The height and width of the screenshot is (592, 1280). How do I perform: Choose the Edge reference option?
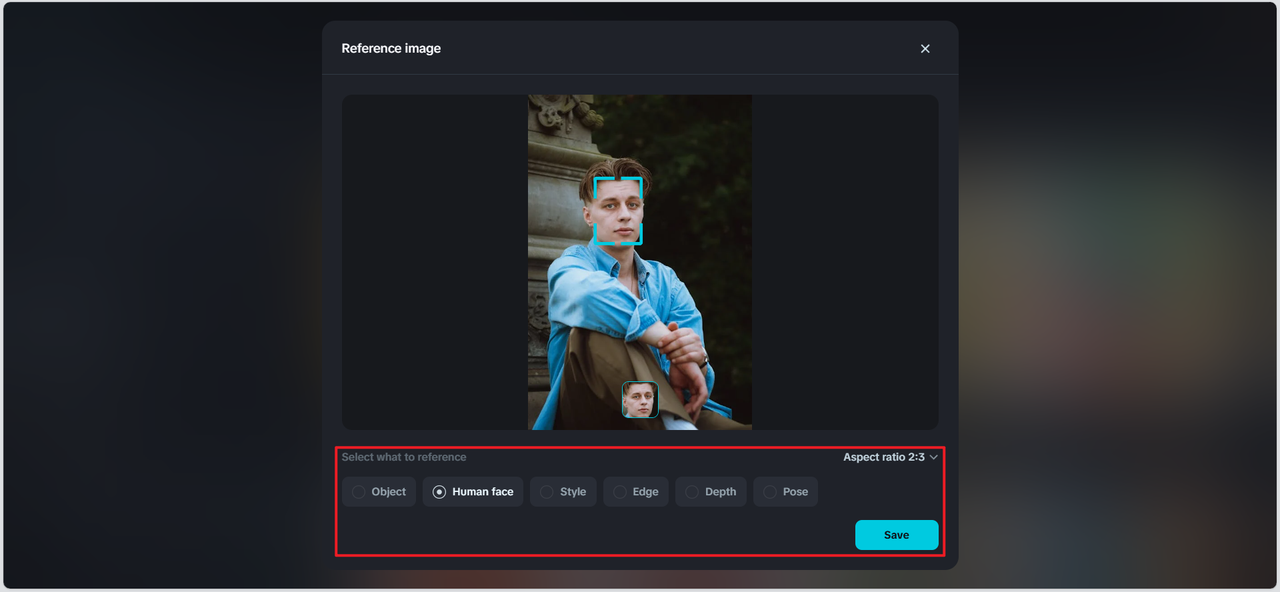(636, 492)
